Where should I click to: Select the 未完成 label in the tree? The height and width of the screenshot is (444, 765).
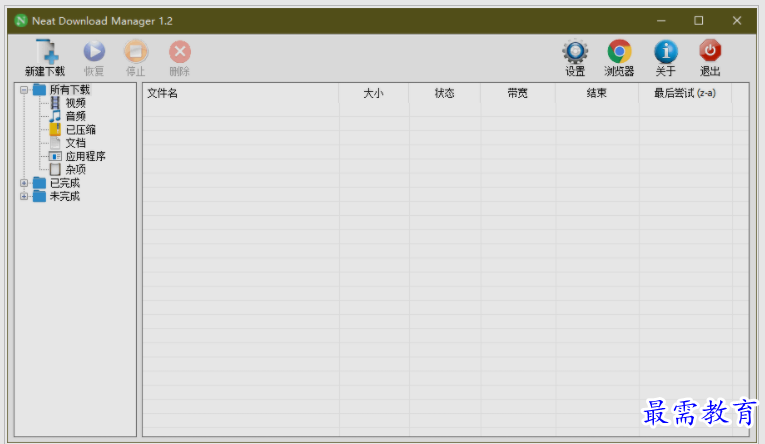[65, 196]
